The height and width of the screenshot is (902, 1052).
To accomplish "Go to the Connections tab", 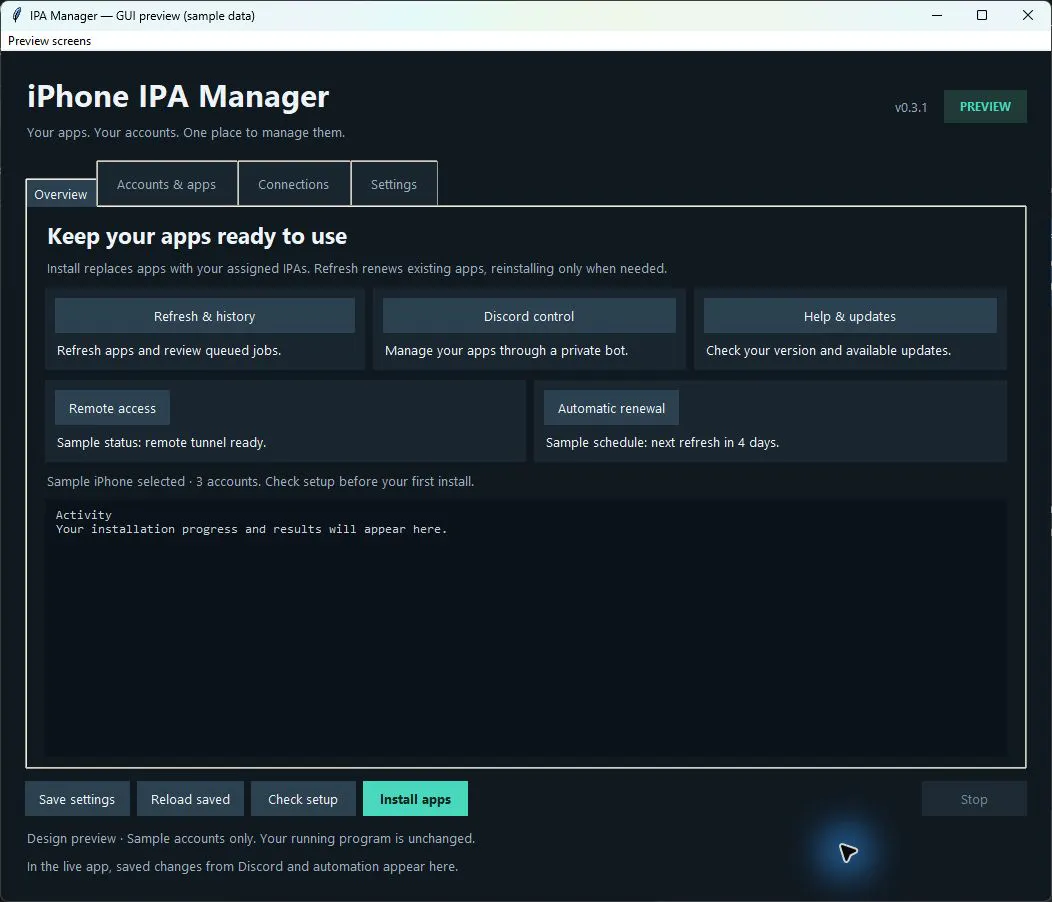I will 294,184.
